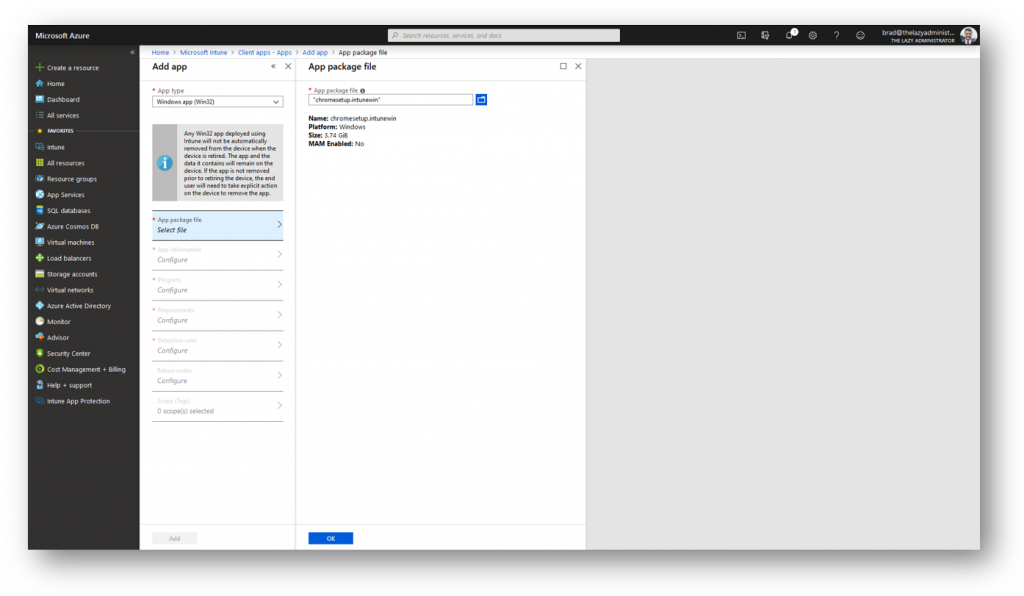
Task: Open Requirements Configure step
Action: [217, 316]
